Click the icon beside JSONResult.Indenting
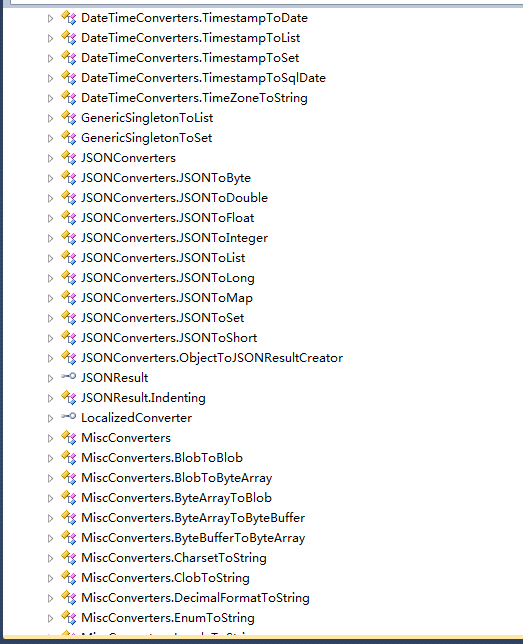The image size is (523, 644). pos(69,398)
